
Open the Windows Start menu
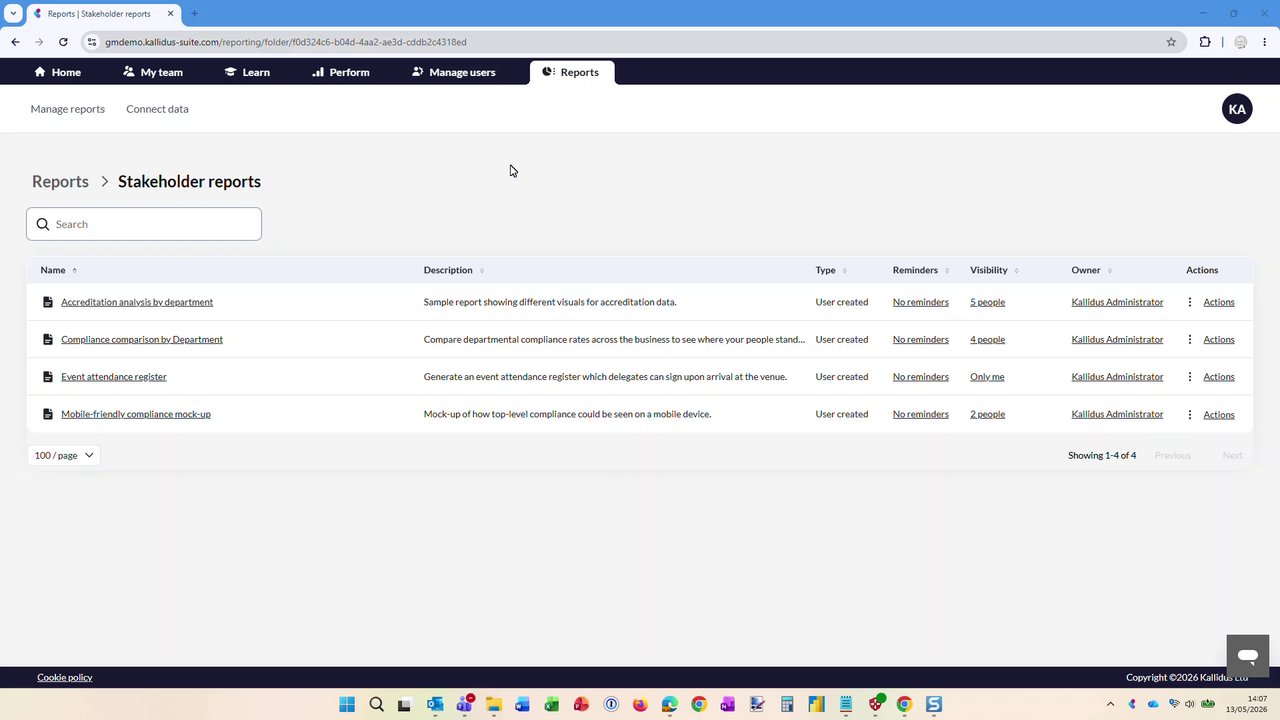pyautogui.click(x=347, y=704)
